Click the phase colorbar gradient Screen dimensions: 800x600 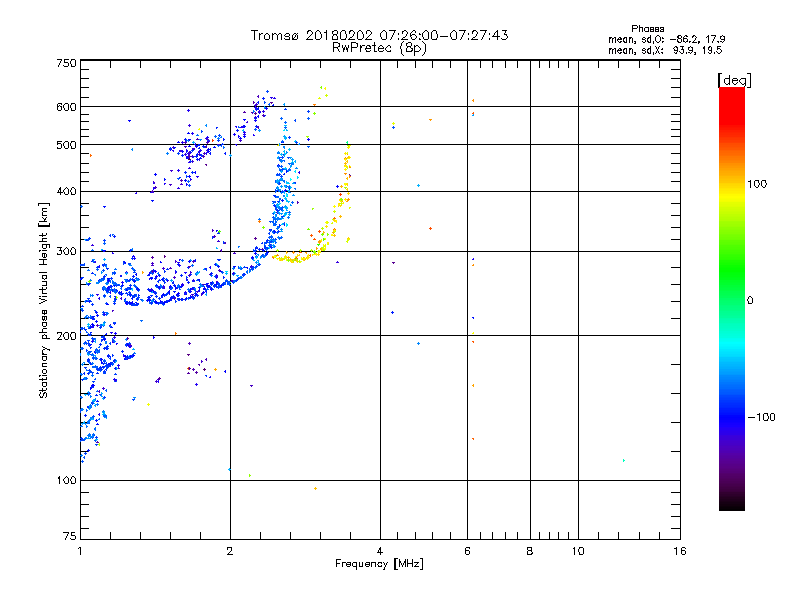732,299
